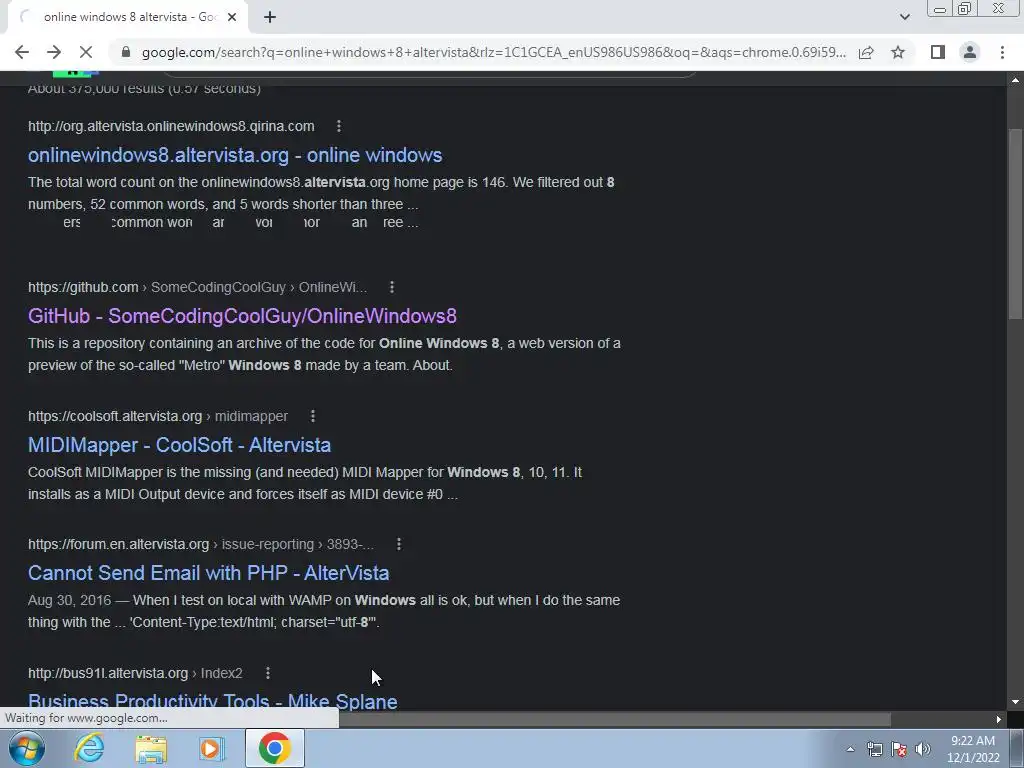
Task: Open 'GitHub - SomeCodingCoolGuy/OnlineWindows8' result
Action: (x=242, y=316)
